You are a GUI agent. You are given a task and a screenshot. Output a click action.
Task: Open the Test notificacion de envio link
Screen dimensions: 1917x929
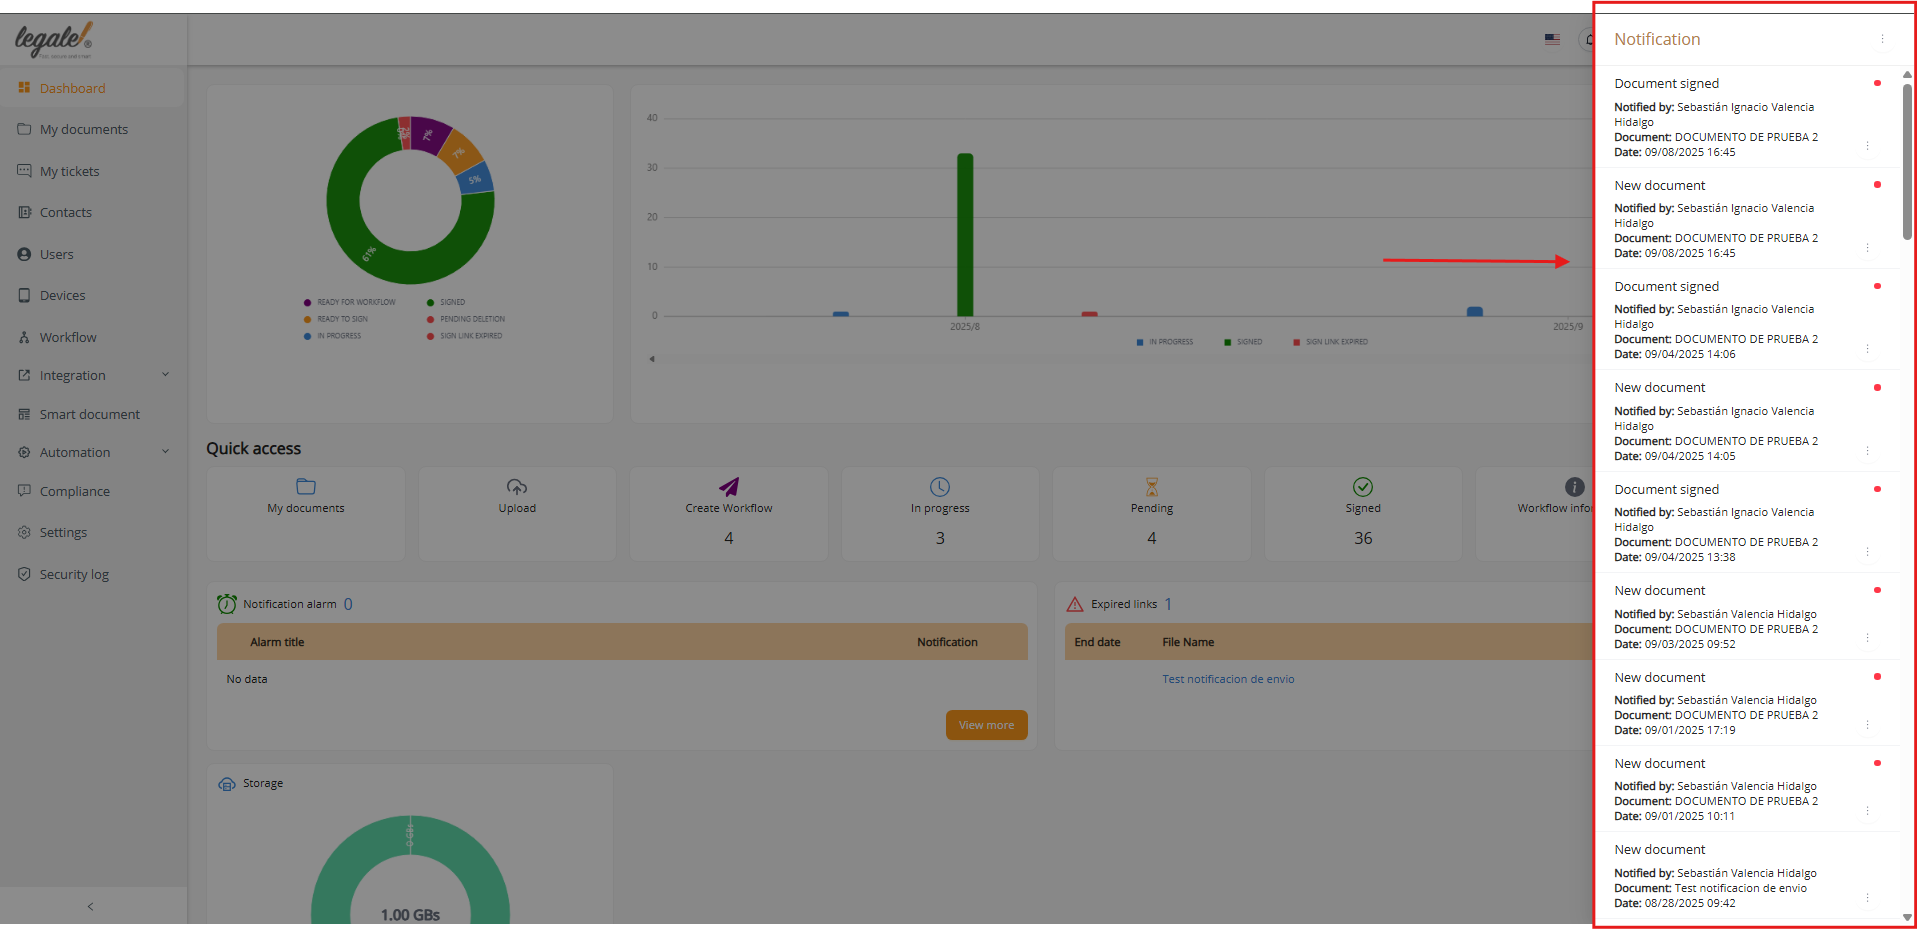tap(1228, 679)
